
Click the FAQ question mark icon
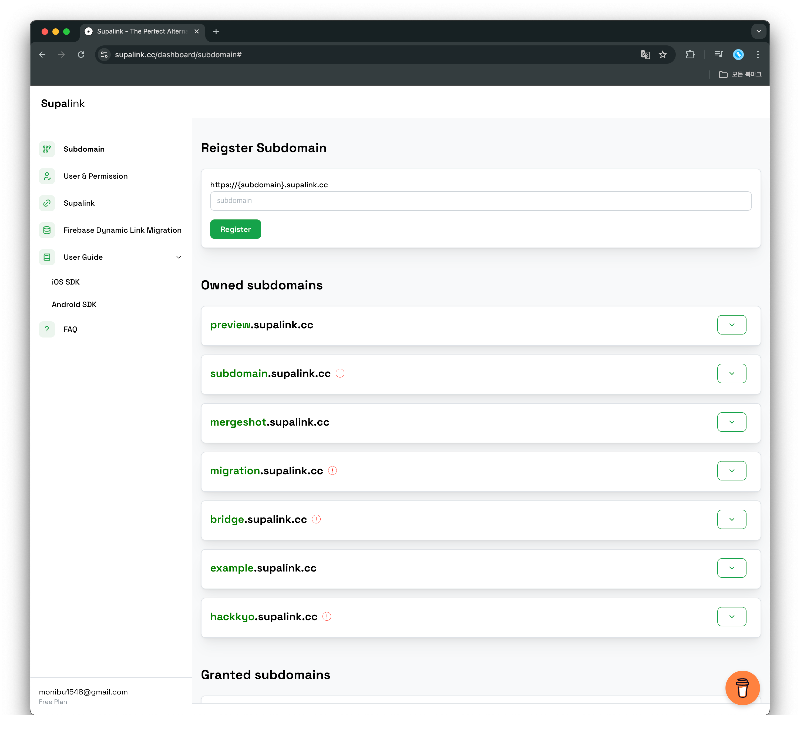47,329
